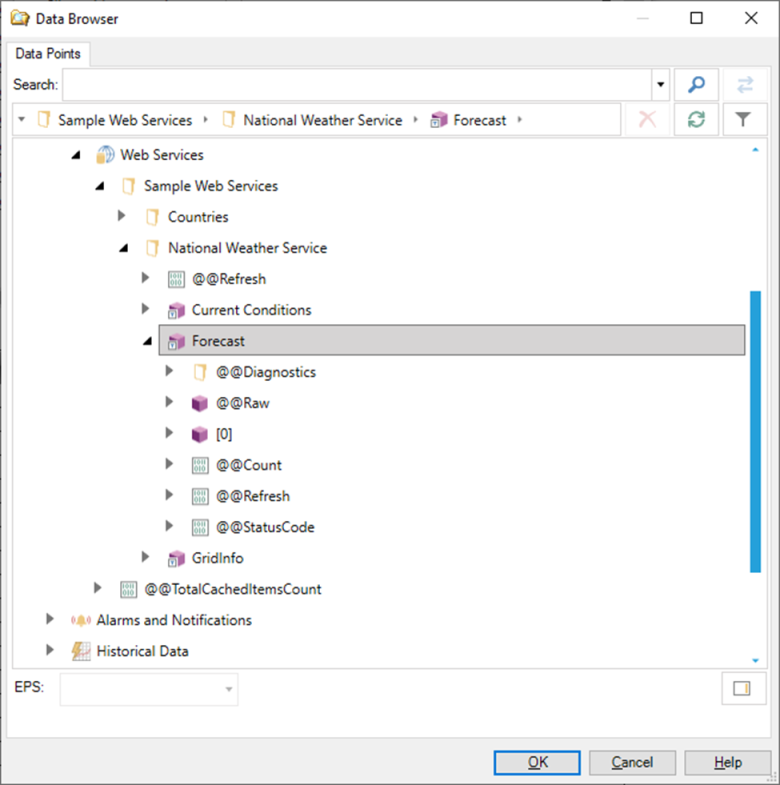This screenshot has height=785, width=780.
Task: Expand the GridInfo tree node
Action: click(147, 558)
